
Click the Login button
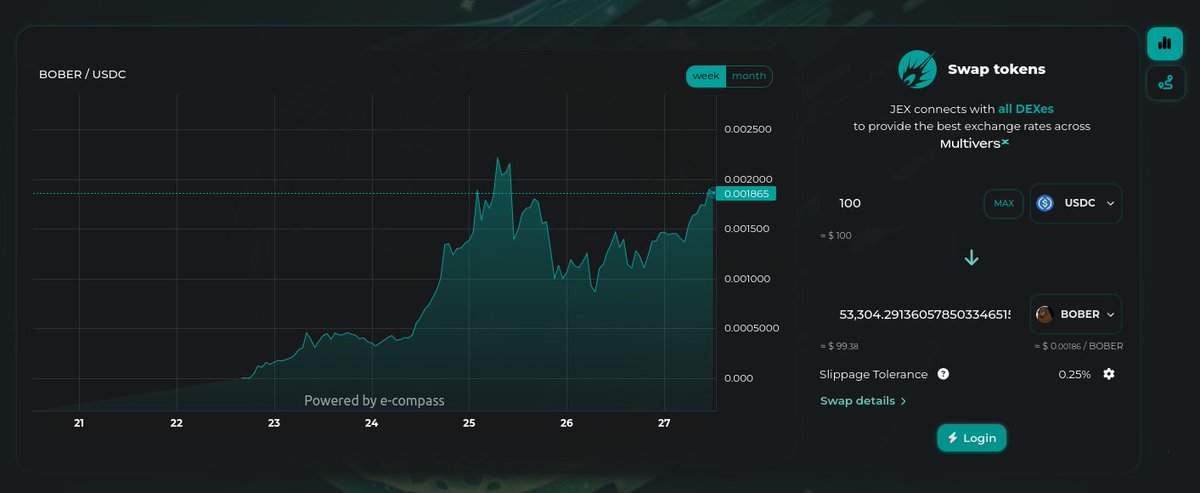[971, 438]
